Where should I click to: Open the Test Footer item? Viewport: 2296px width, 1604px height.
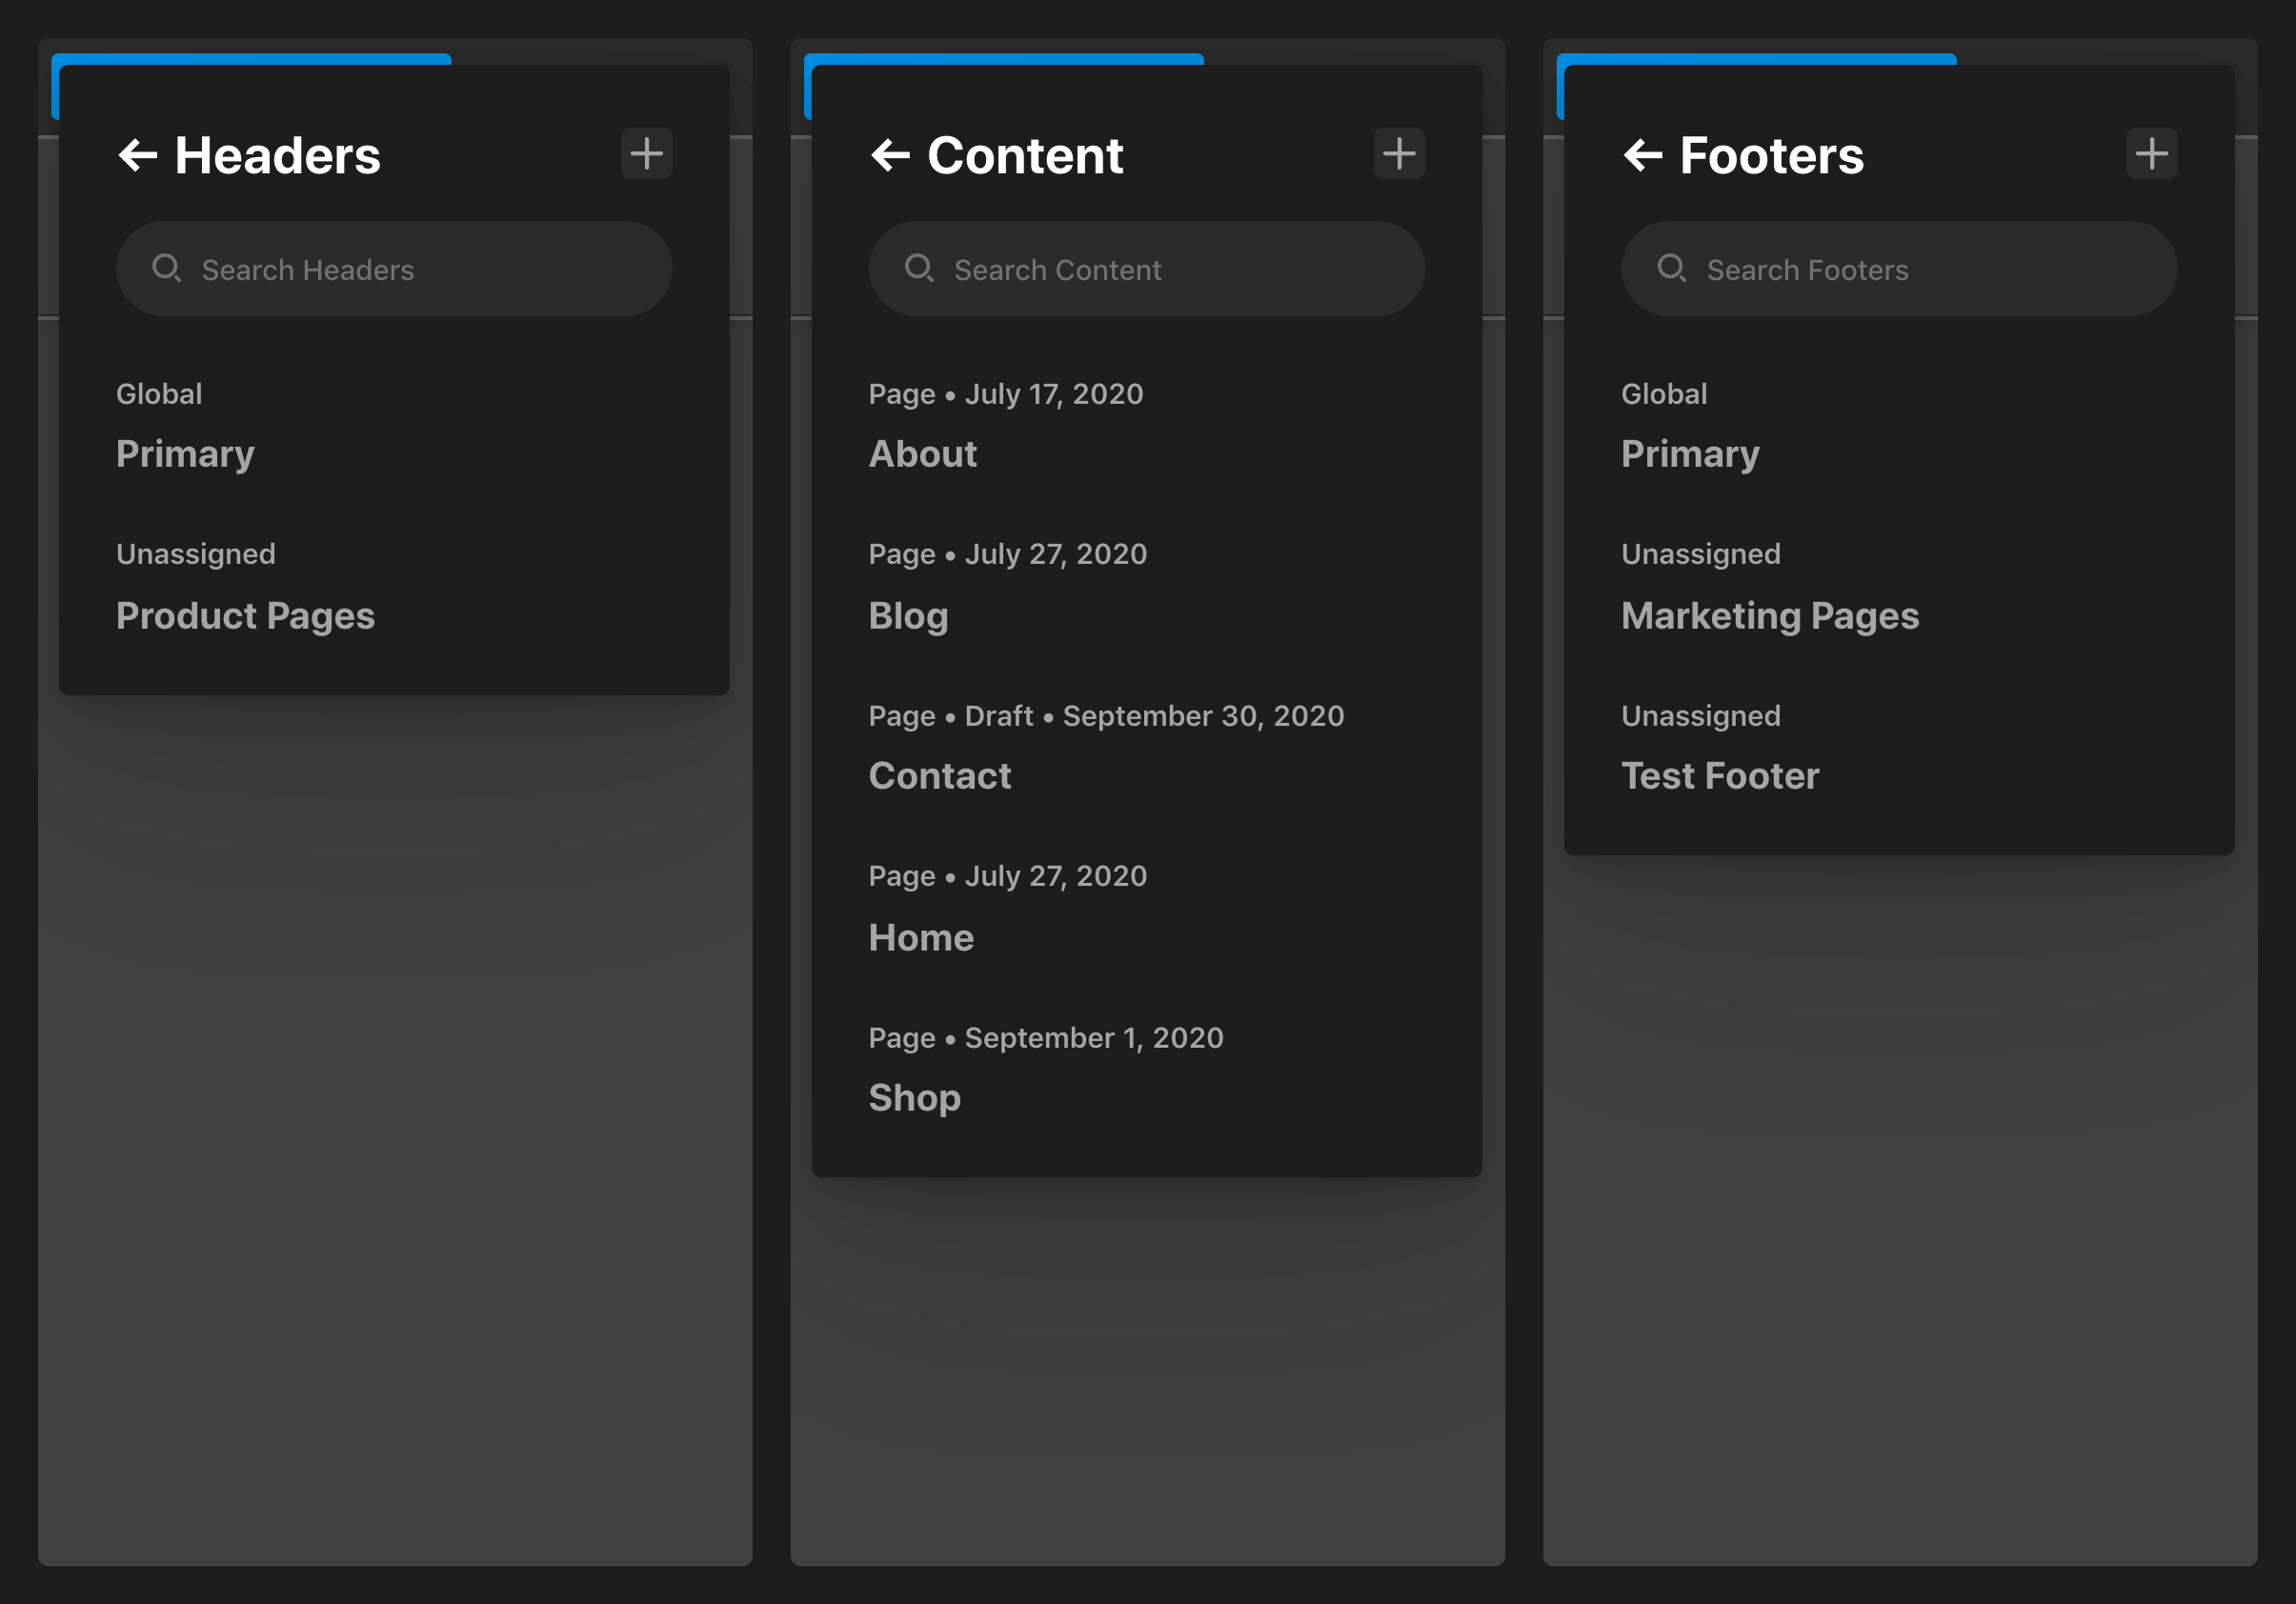click(1720, 776)
